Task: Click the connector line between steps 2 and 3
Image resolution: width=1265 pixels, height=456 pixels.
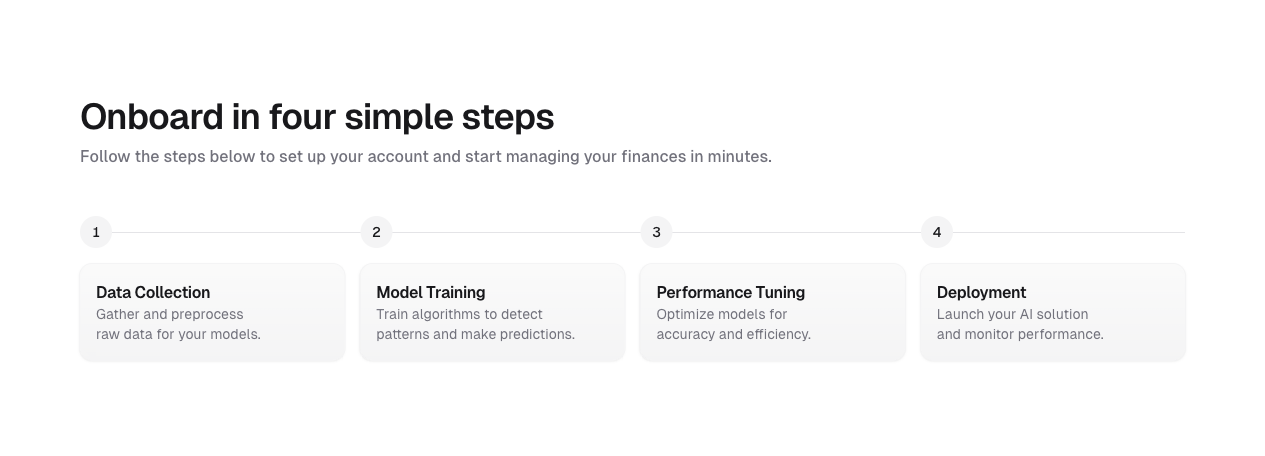Action: tap(516, 232)
